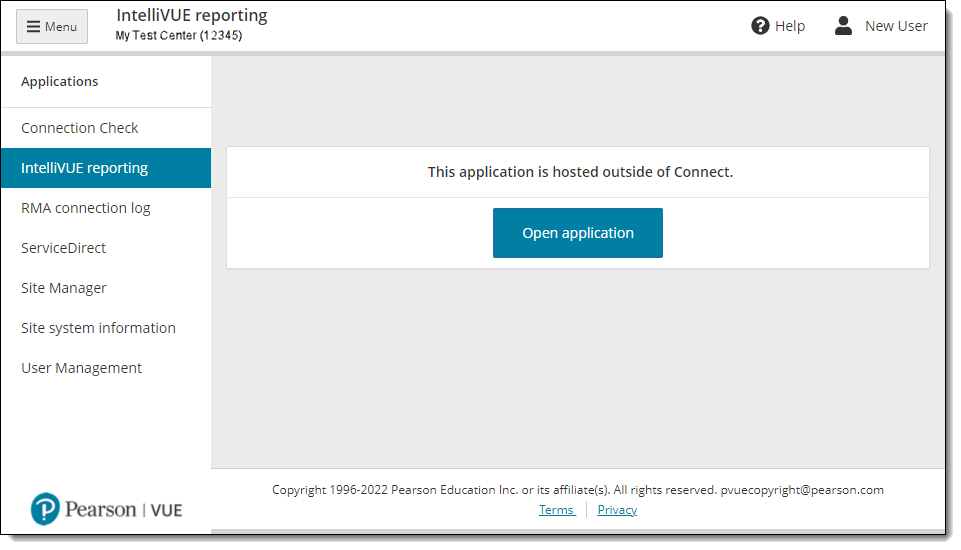The image size is (961, 550).
Task: Go to ServiceDirect application
Action: (64, 248)
